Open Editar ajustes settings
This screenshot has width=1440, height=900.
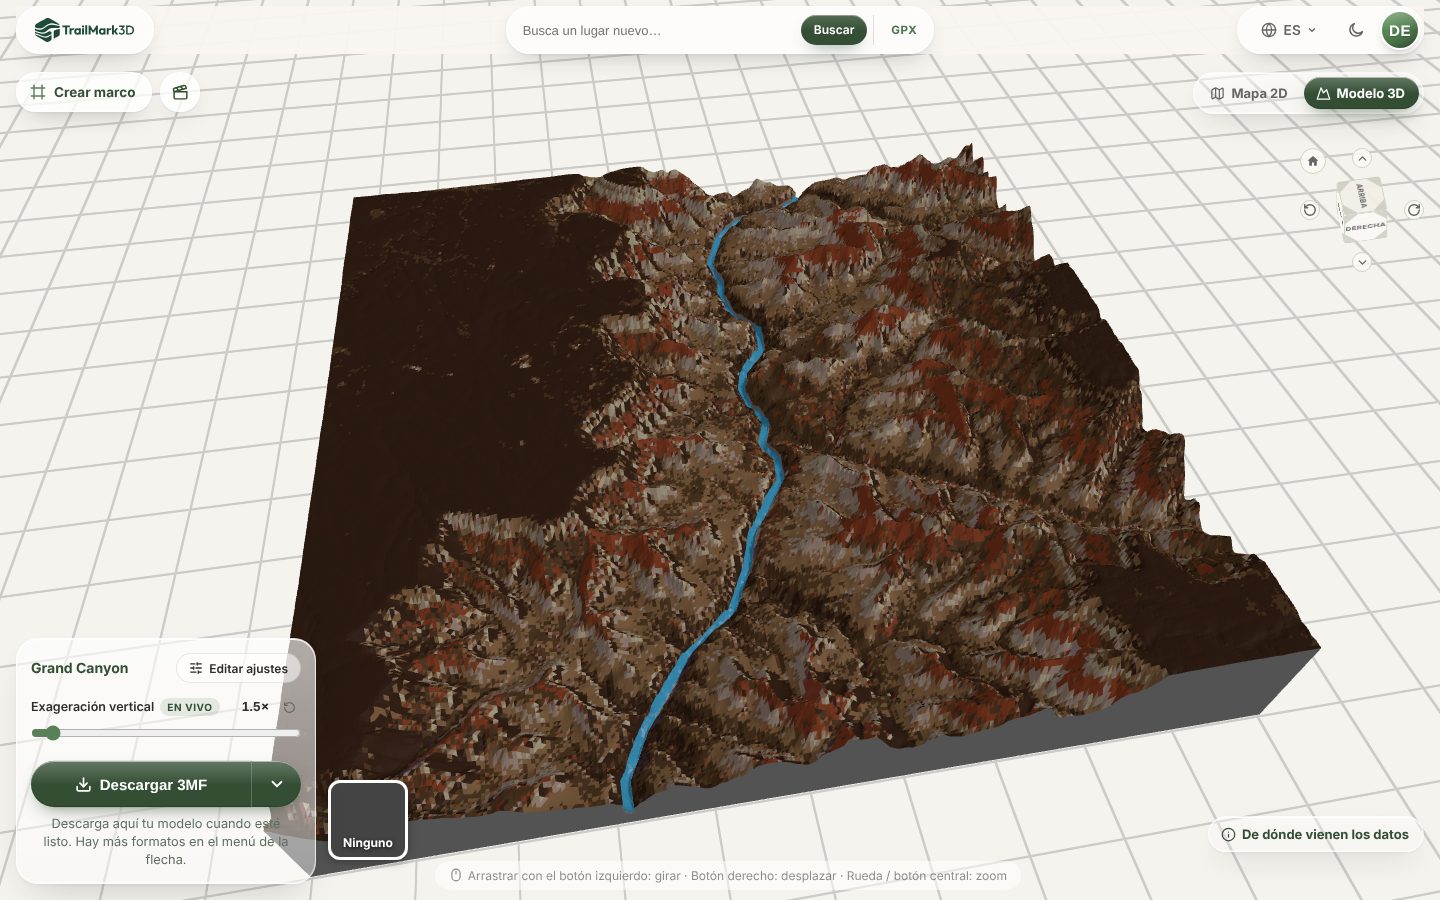tap(238, 668)
